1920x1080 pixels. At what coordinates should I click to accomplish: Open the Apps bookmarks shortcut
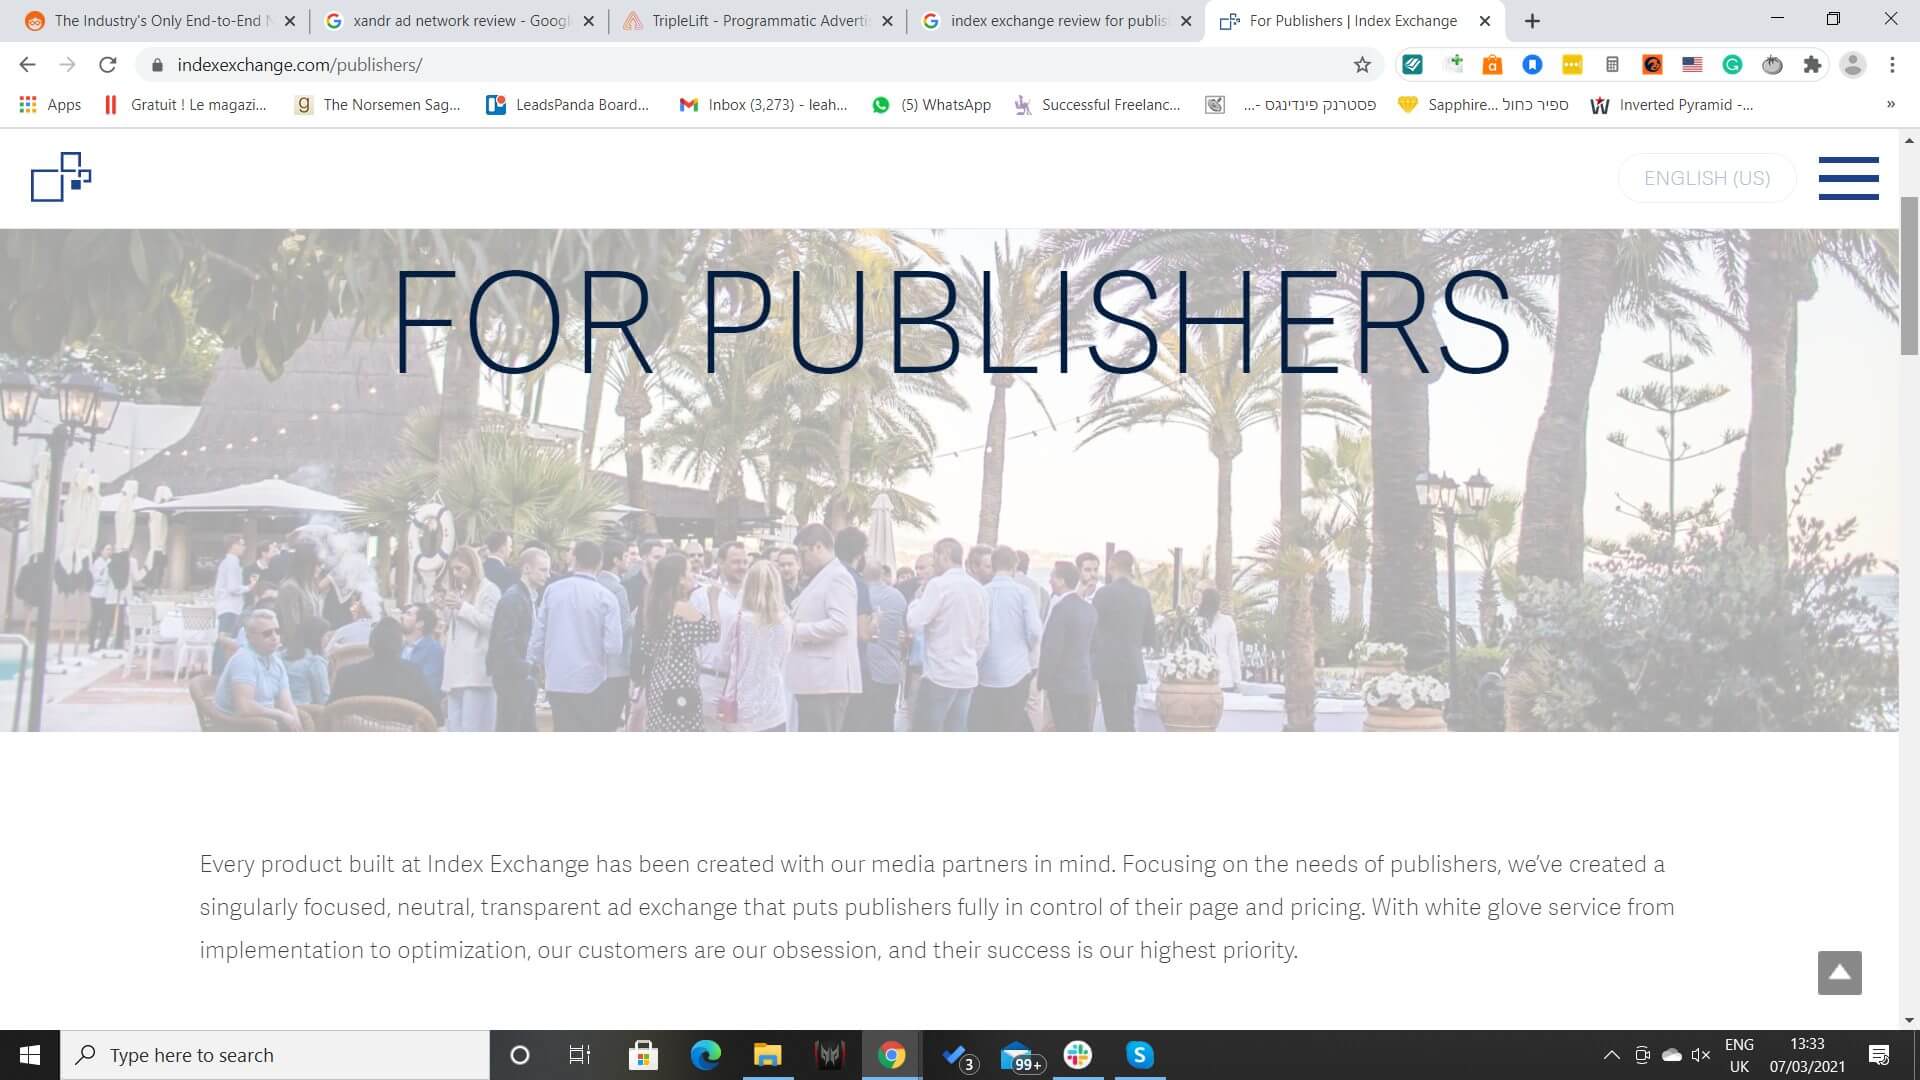50,105
